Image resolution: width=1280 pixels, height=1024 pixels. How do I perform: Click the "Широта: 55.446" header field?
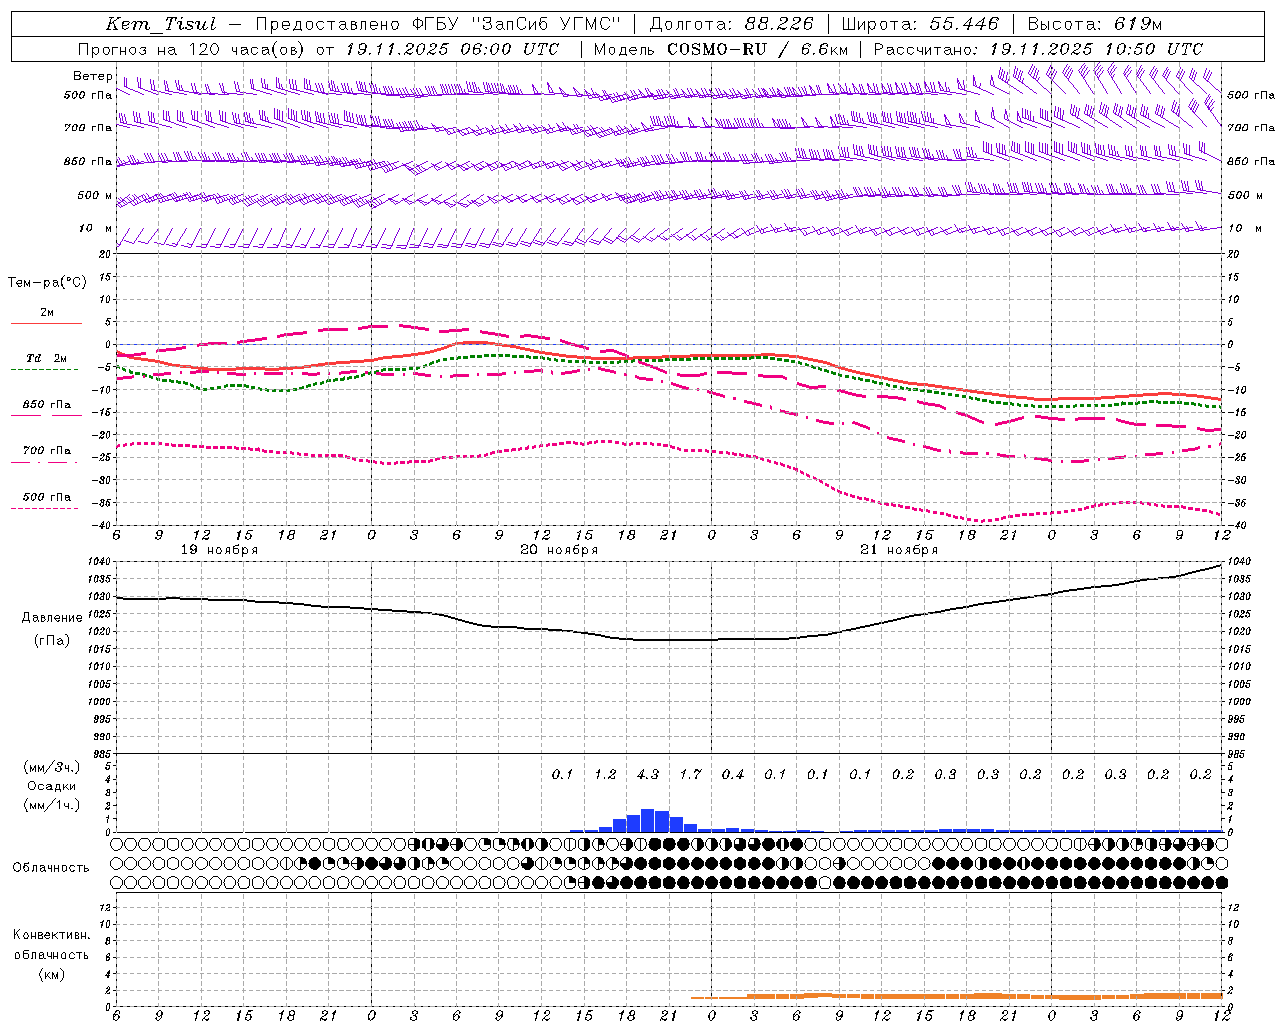[920, 24]
